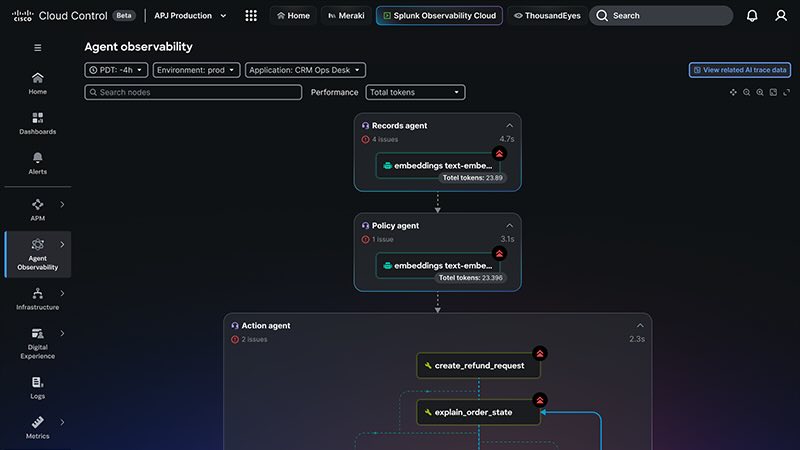Click Records agent '4 issues' text

(385, 139)
